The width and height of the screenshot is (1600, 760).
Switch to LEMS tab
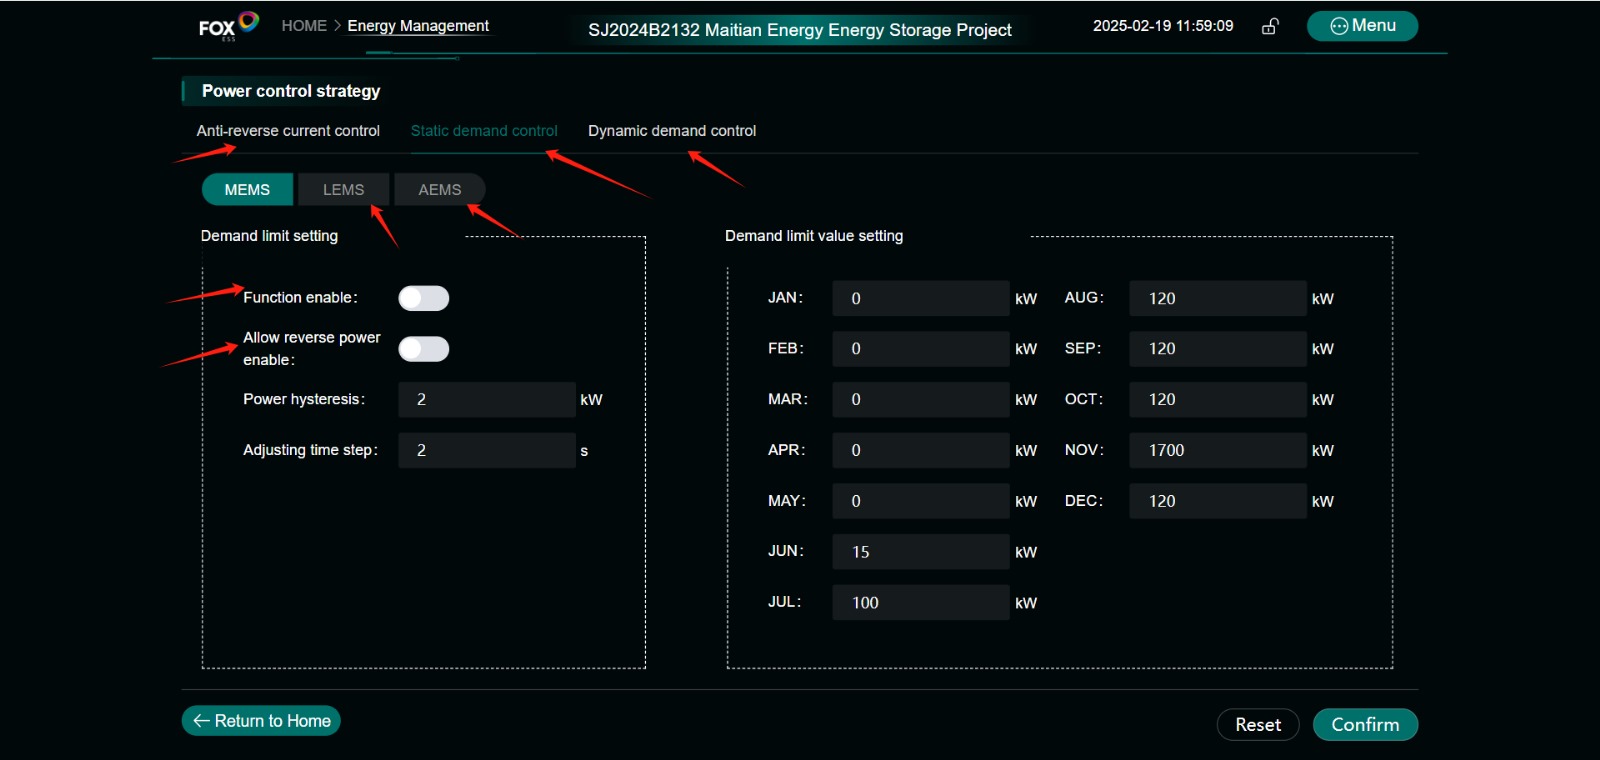[343, 189]
